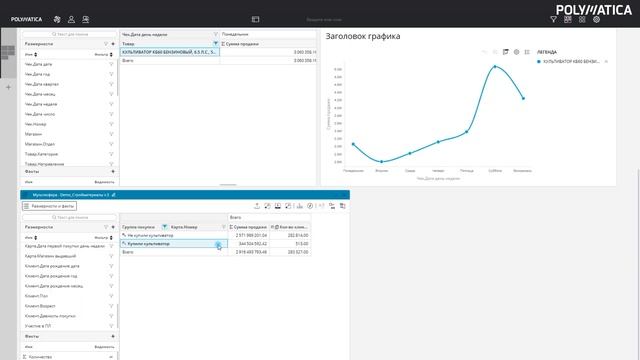This screenshot has width=640, height=360.
Task: Sort the lower dimension list by Фильтр
Action: pyautogui.click(x=104, y=238)
